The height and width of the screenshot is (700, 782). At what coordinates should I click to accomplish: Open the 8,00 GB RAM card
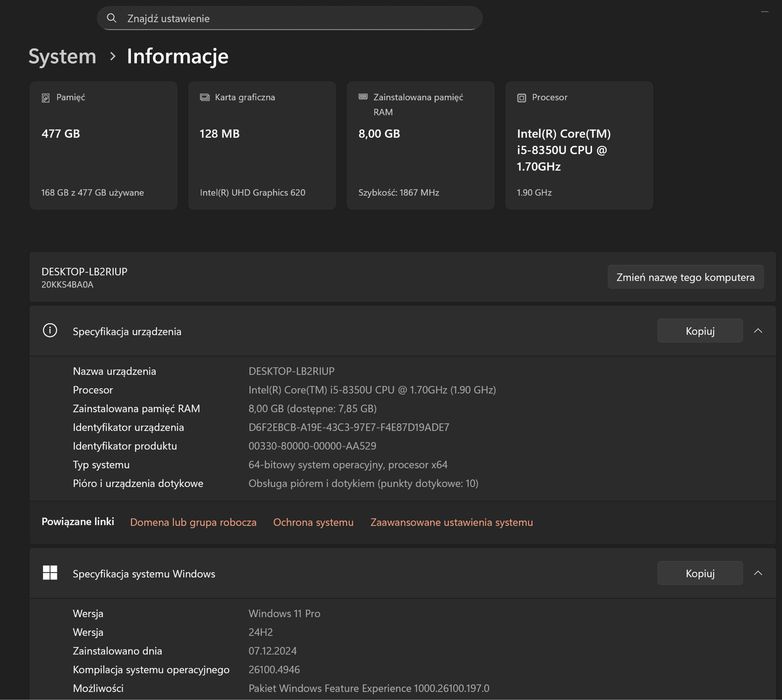coord(420,146)
